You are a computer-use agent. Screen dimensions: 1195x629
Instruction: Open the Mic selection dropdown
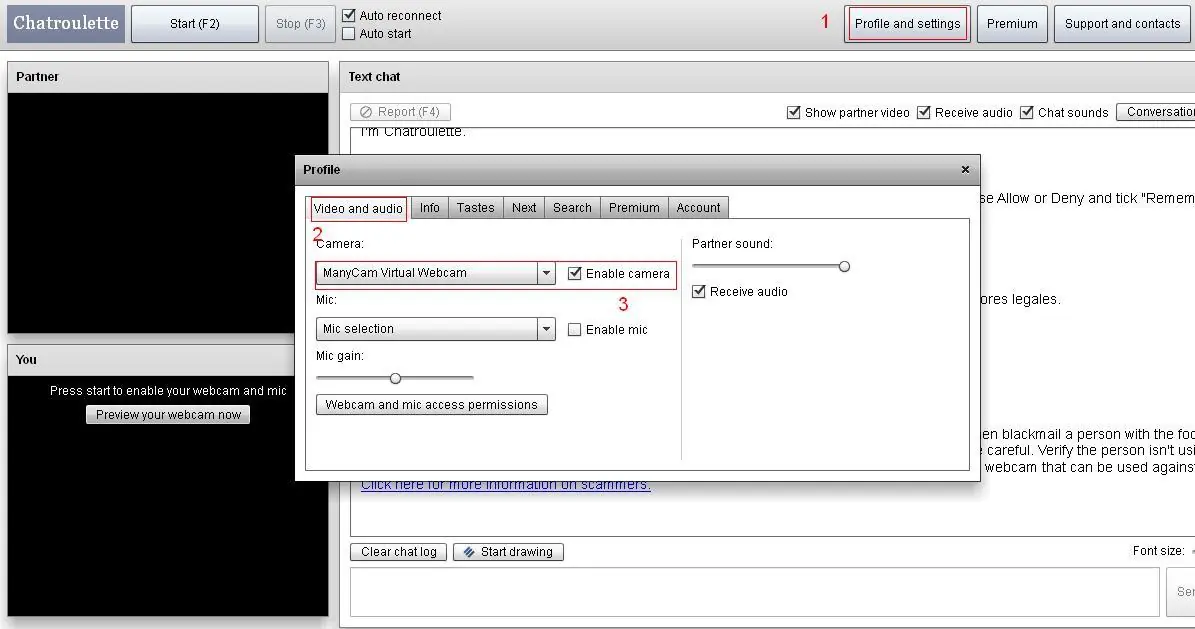coord(436,329)
